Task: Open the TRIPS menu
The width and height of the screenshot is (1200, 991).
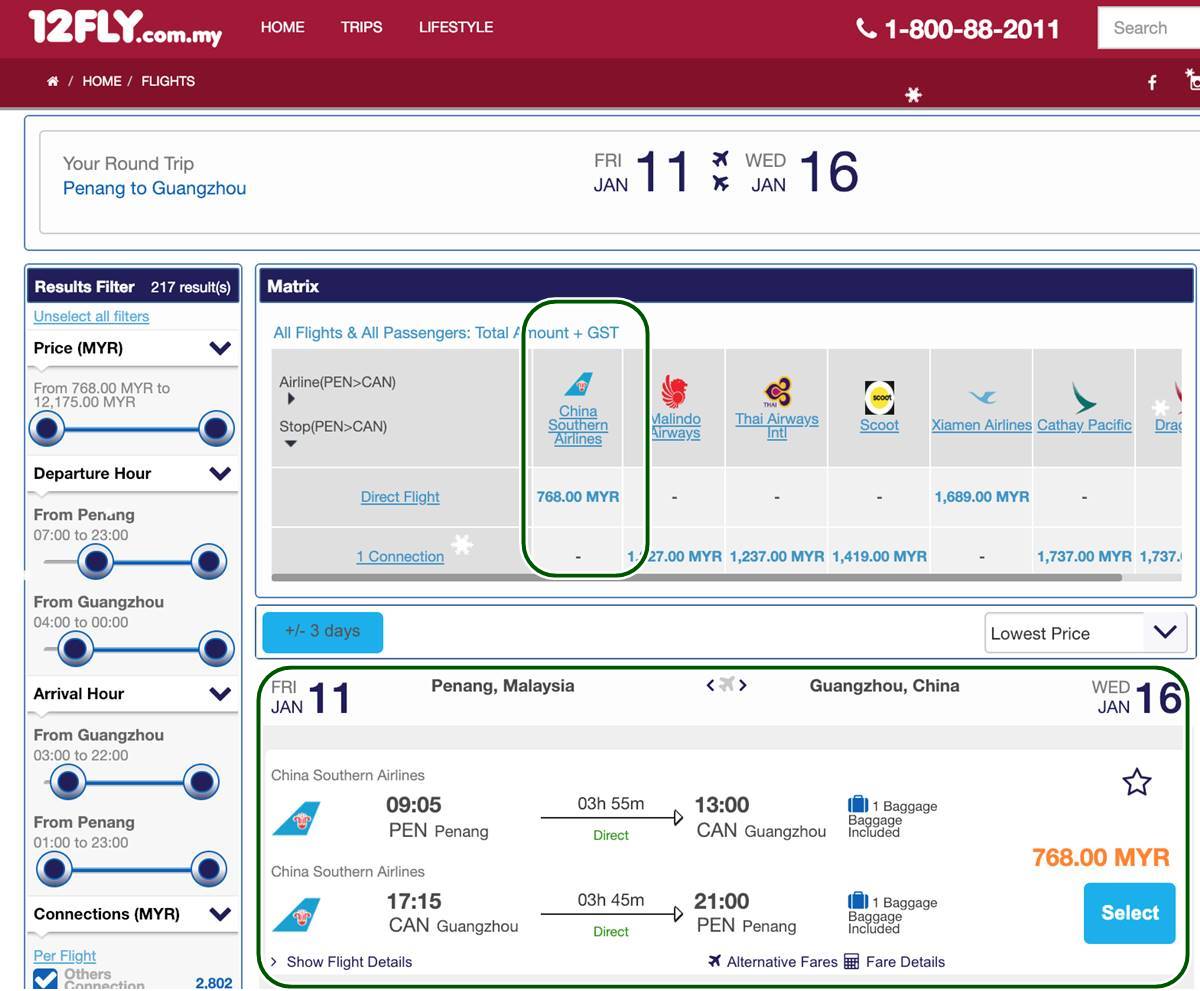Action: pos(361,27)
